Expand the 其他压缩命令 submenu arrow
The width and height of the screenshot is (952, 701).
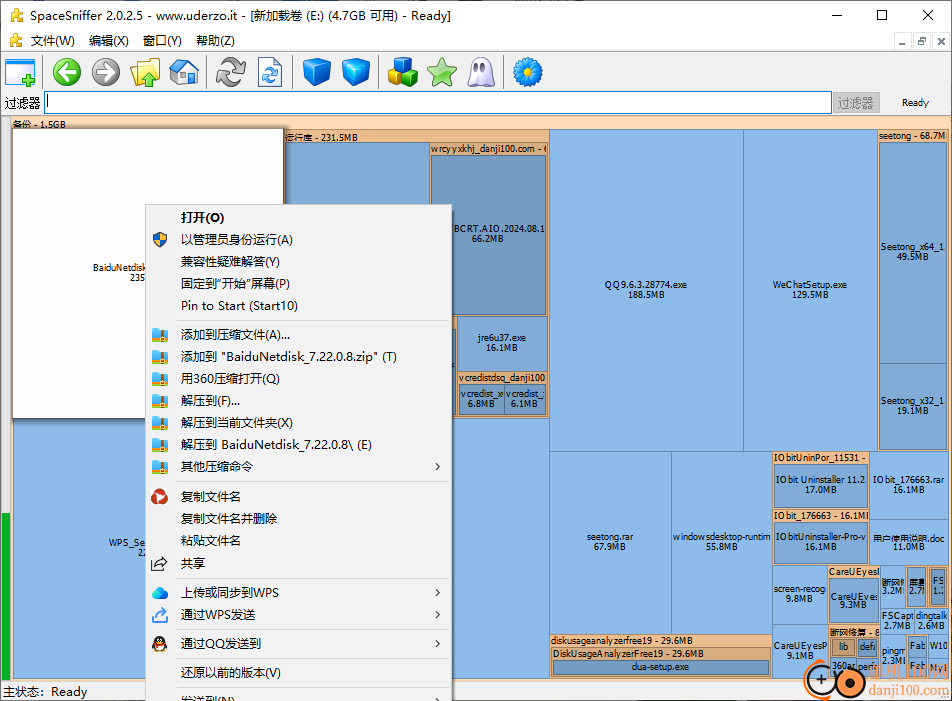click(437, 467)
